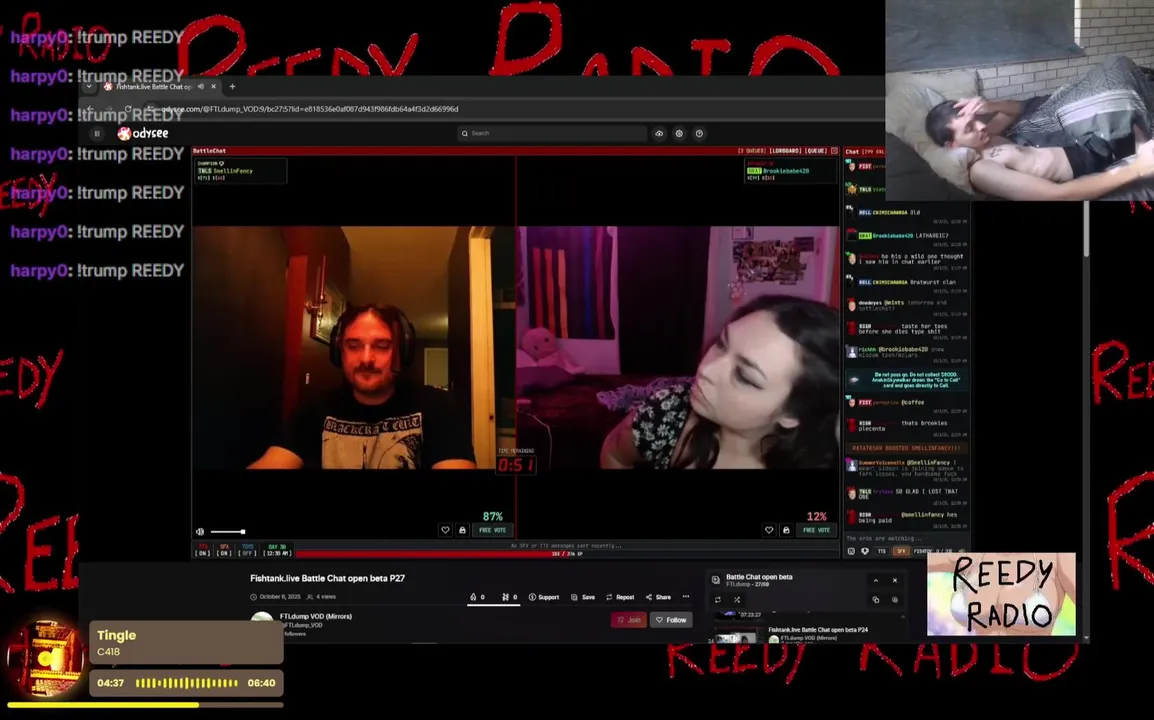Toggle SFX button in chat input bar

(x=901, y=551)
